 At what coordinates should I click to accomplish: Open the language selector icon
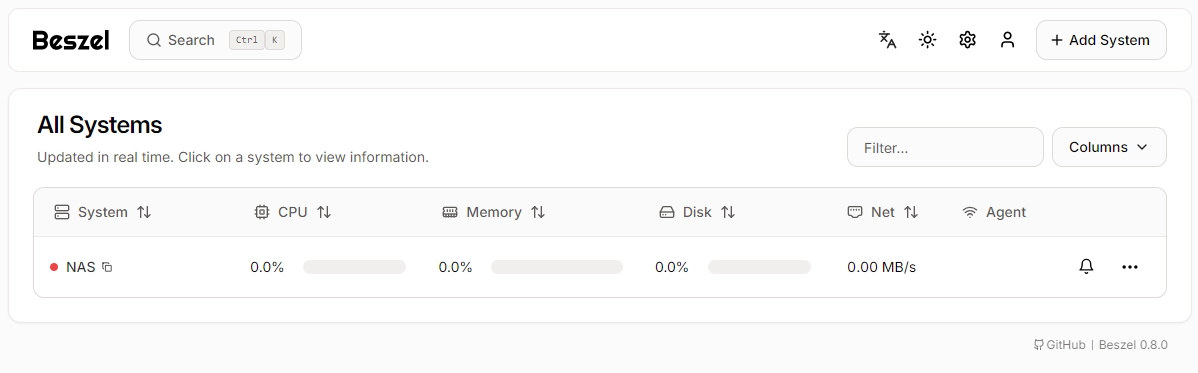(x=887, y=40)
